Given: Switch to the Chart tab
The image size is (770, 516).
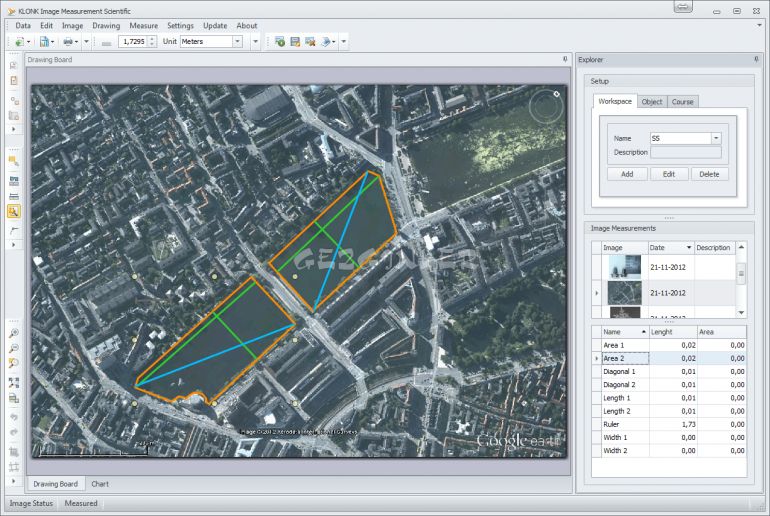Looking at the screenshot, I should [100, 484].
